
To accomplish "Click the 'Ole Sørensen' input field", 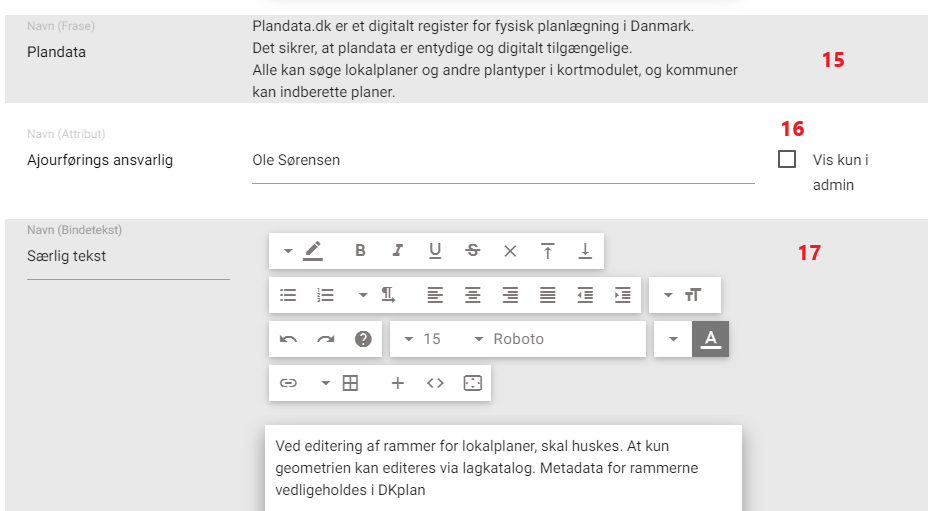I will 502,160.
